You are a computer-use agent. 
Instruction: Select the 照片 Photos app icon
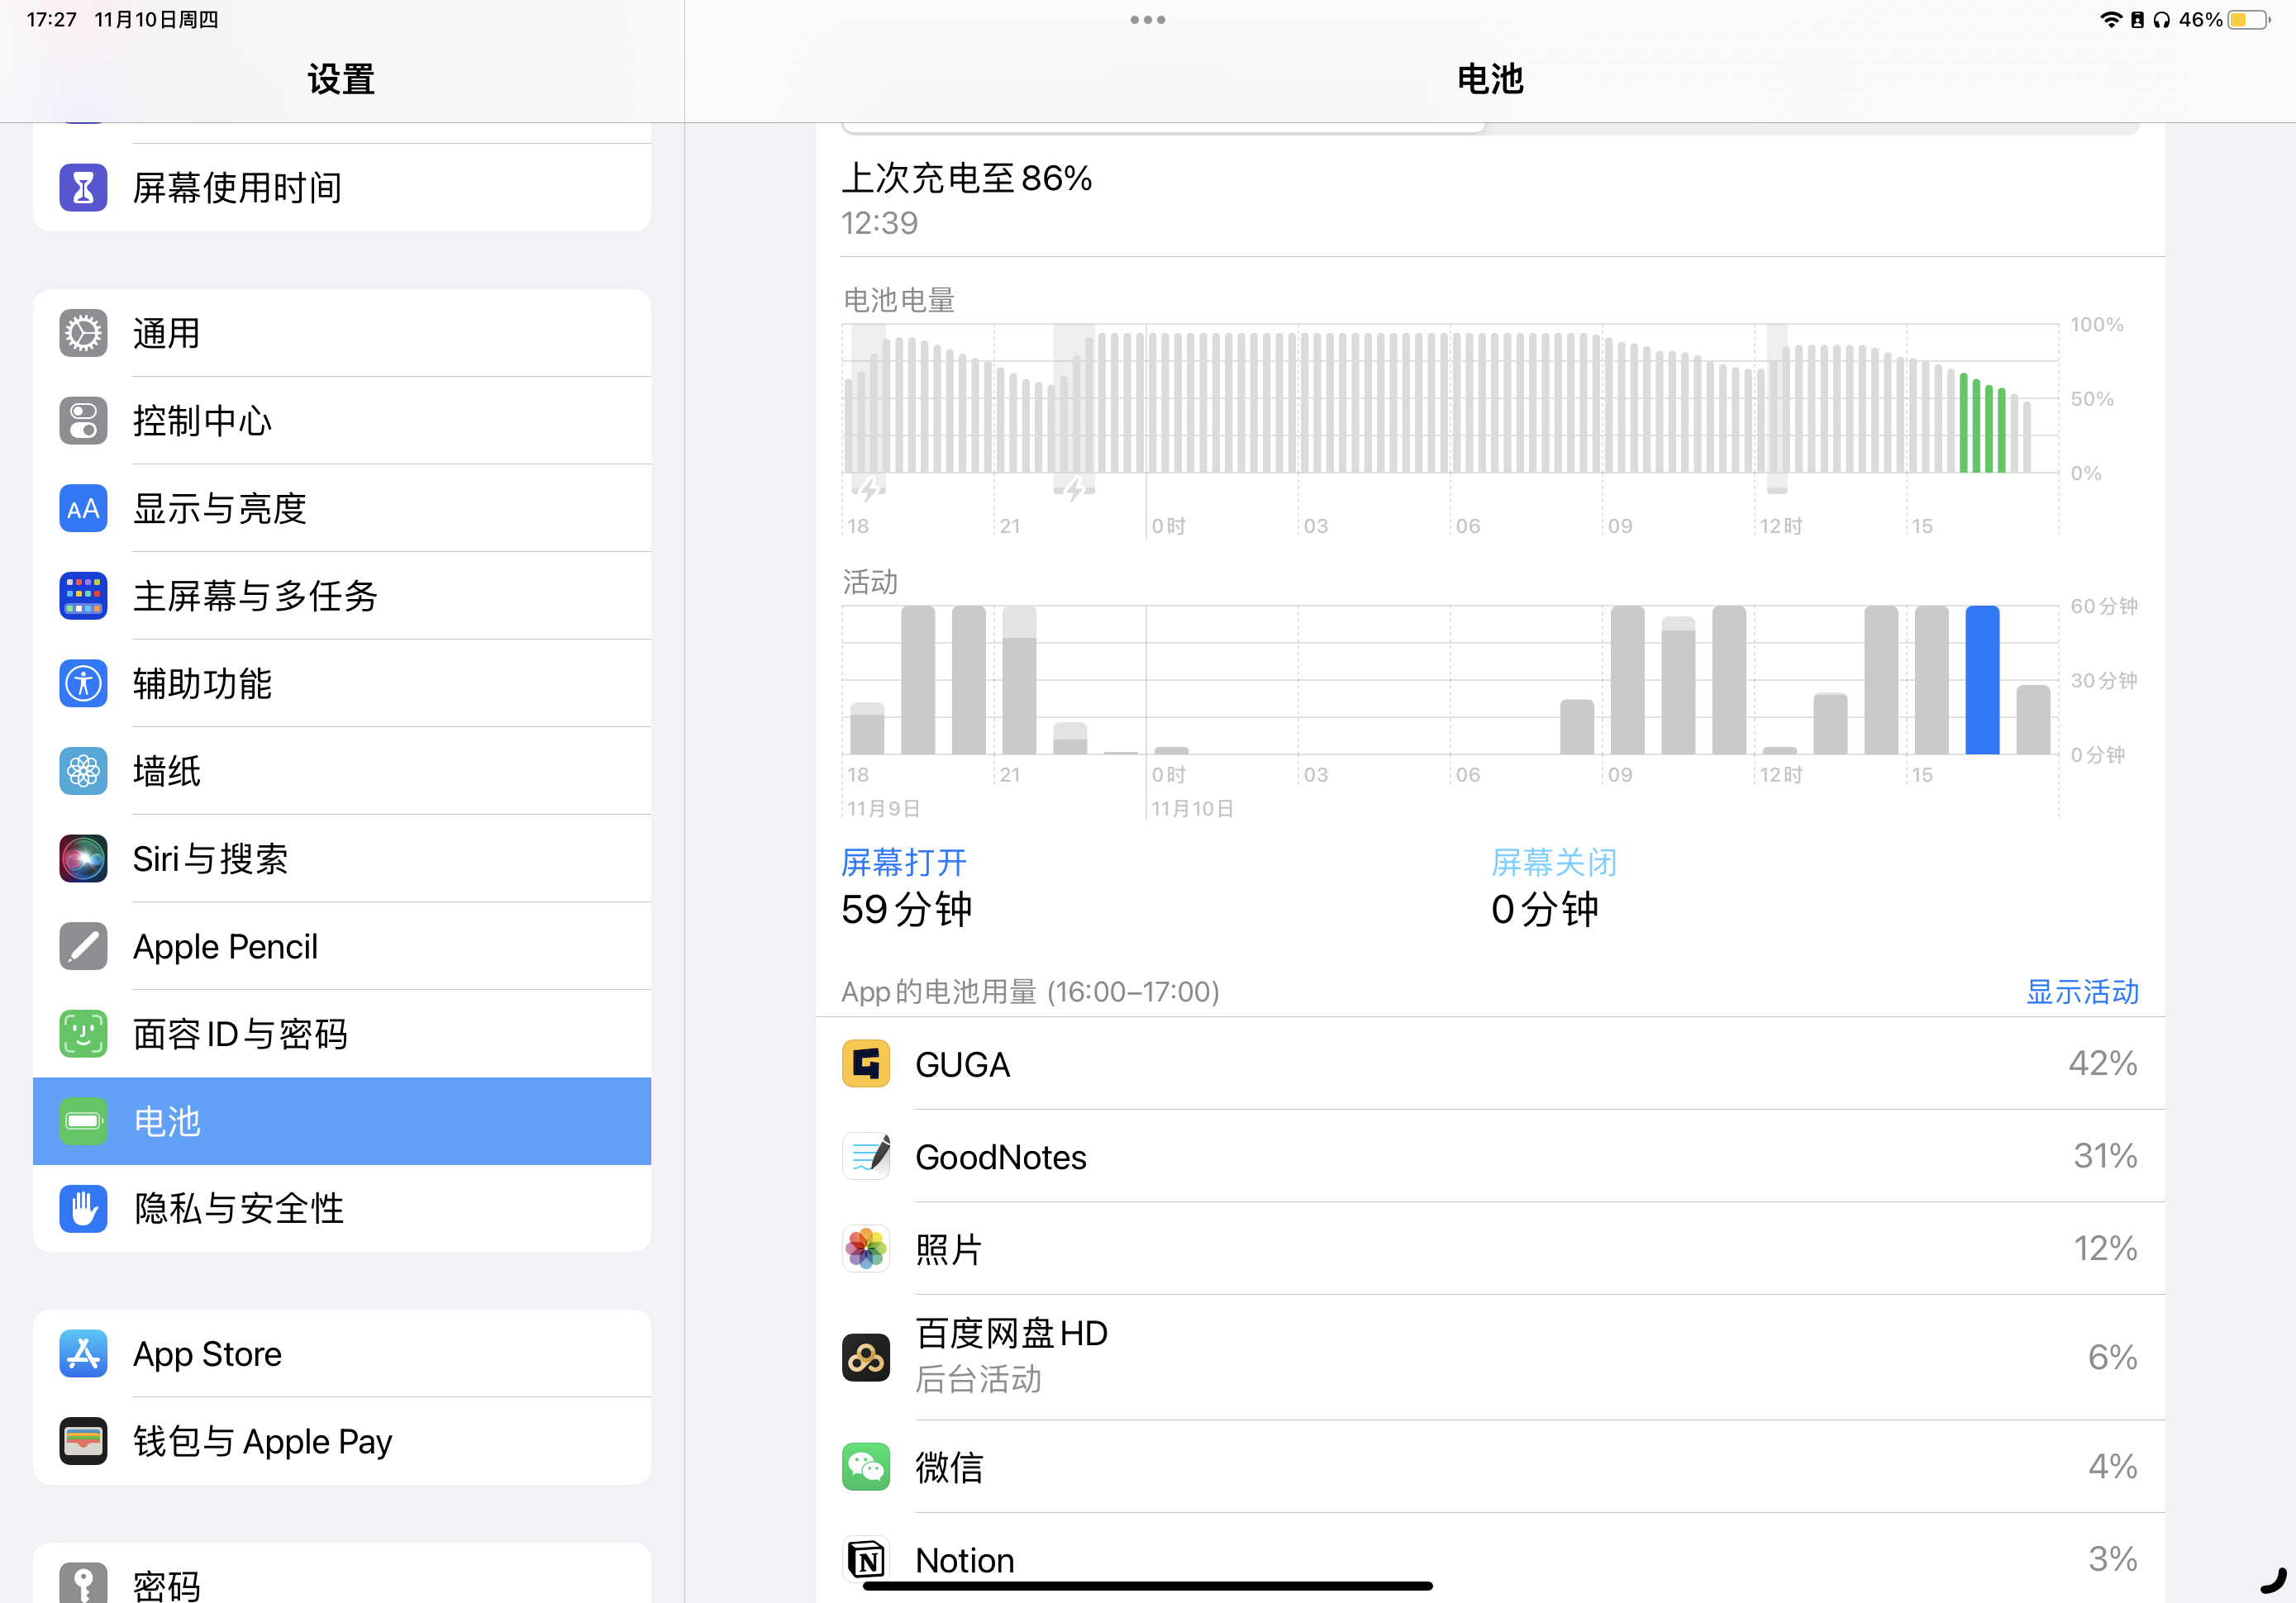[x=866, y=1249]
